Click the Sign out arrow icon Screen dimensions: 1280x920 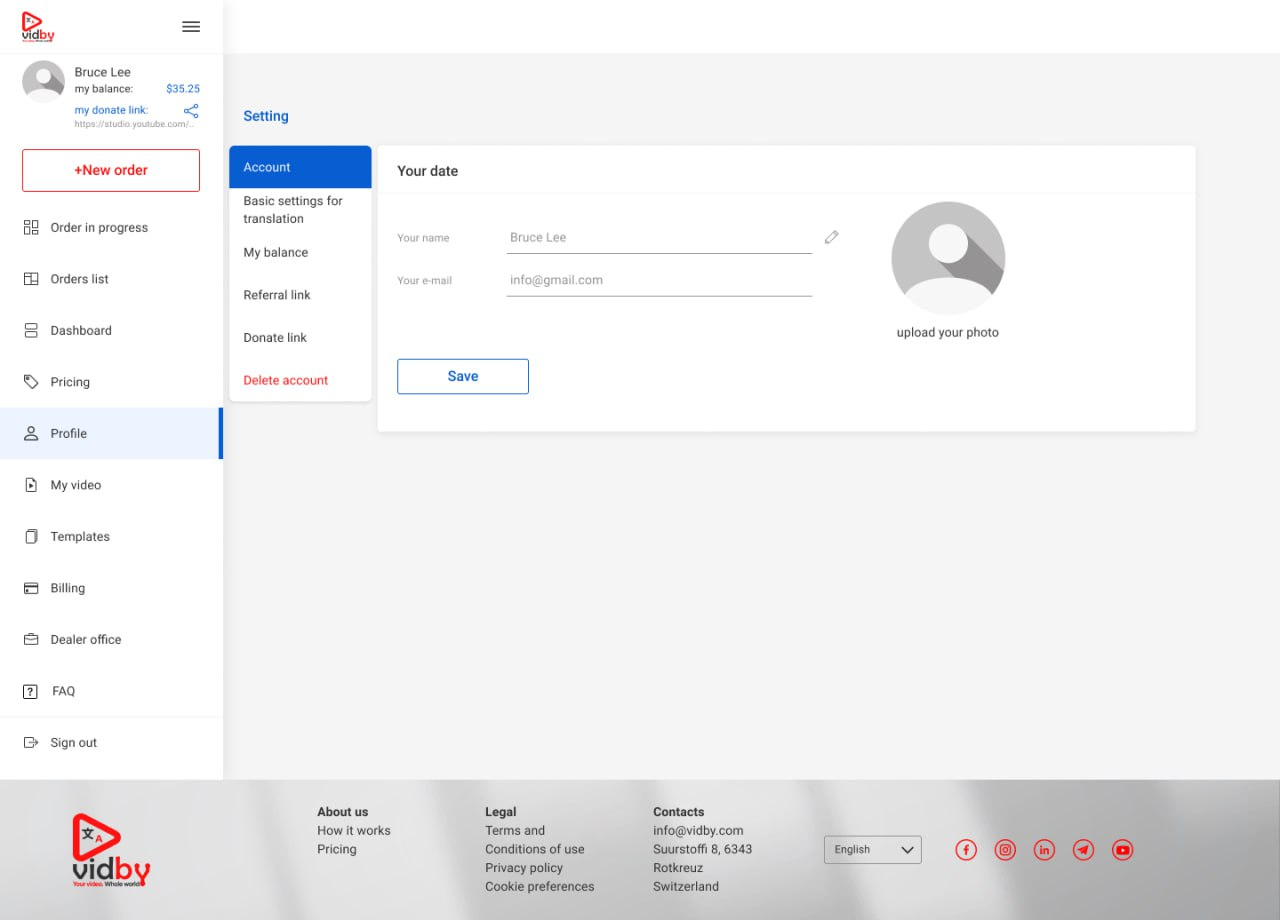click(x=31, y=743)
